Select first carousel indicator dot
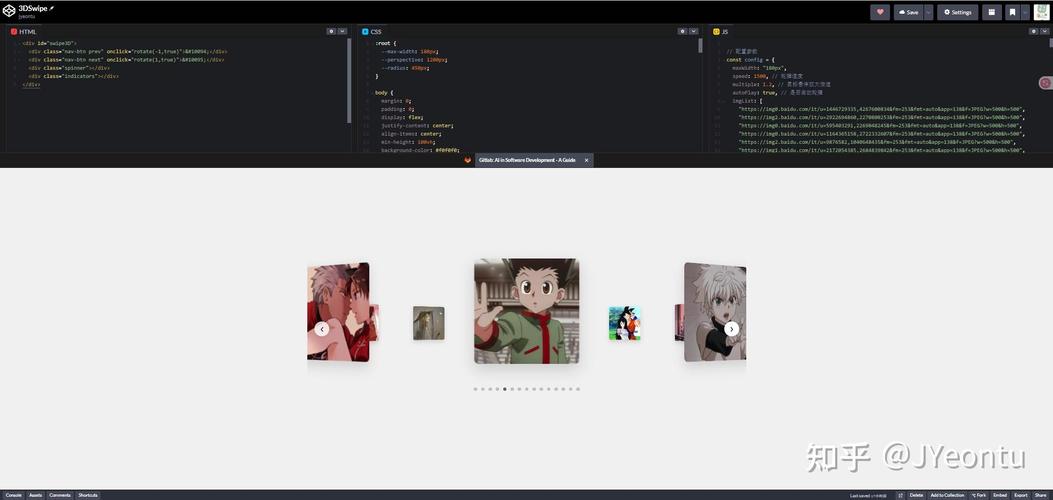1053x500 pixels. (x=475, y=389)
